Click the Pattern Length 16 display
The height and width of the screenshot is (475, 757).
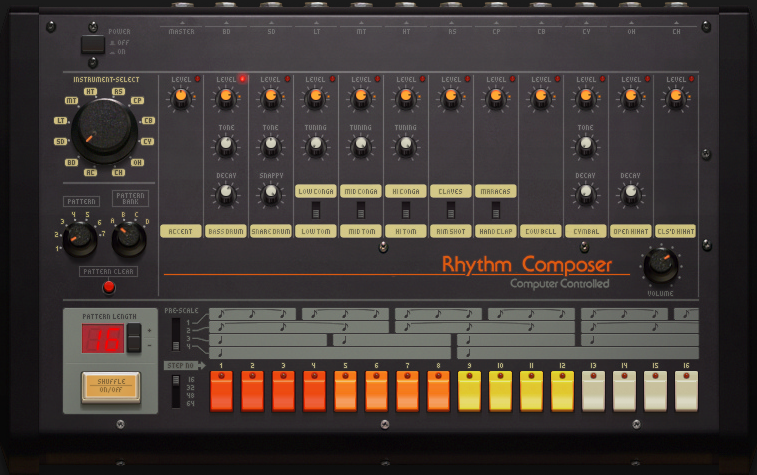(103, 338)
